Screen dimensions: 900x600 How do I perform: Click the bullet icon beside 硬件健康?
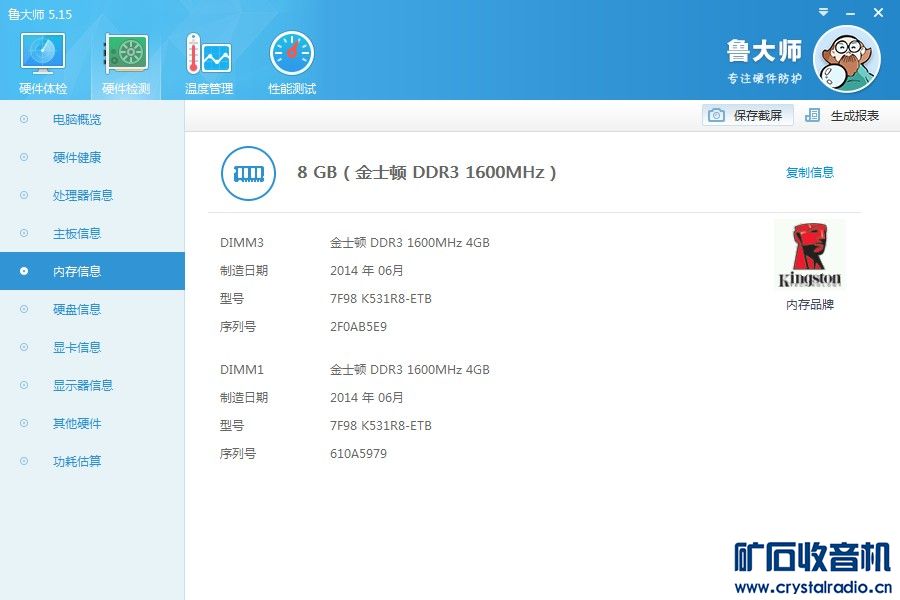(x=24, y=157)
